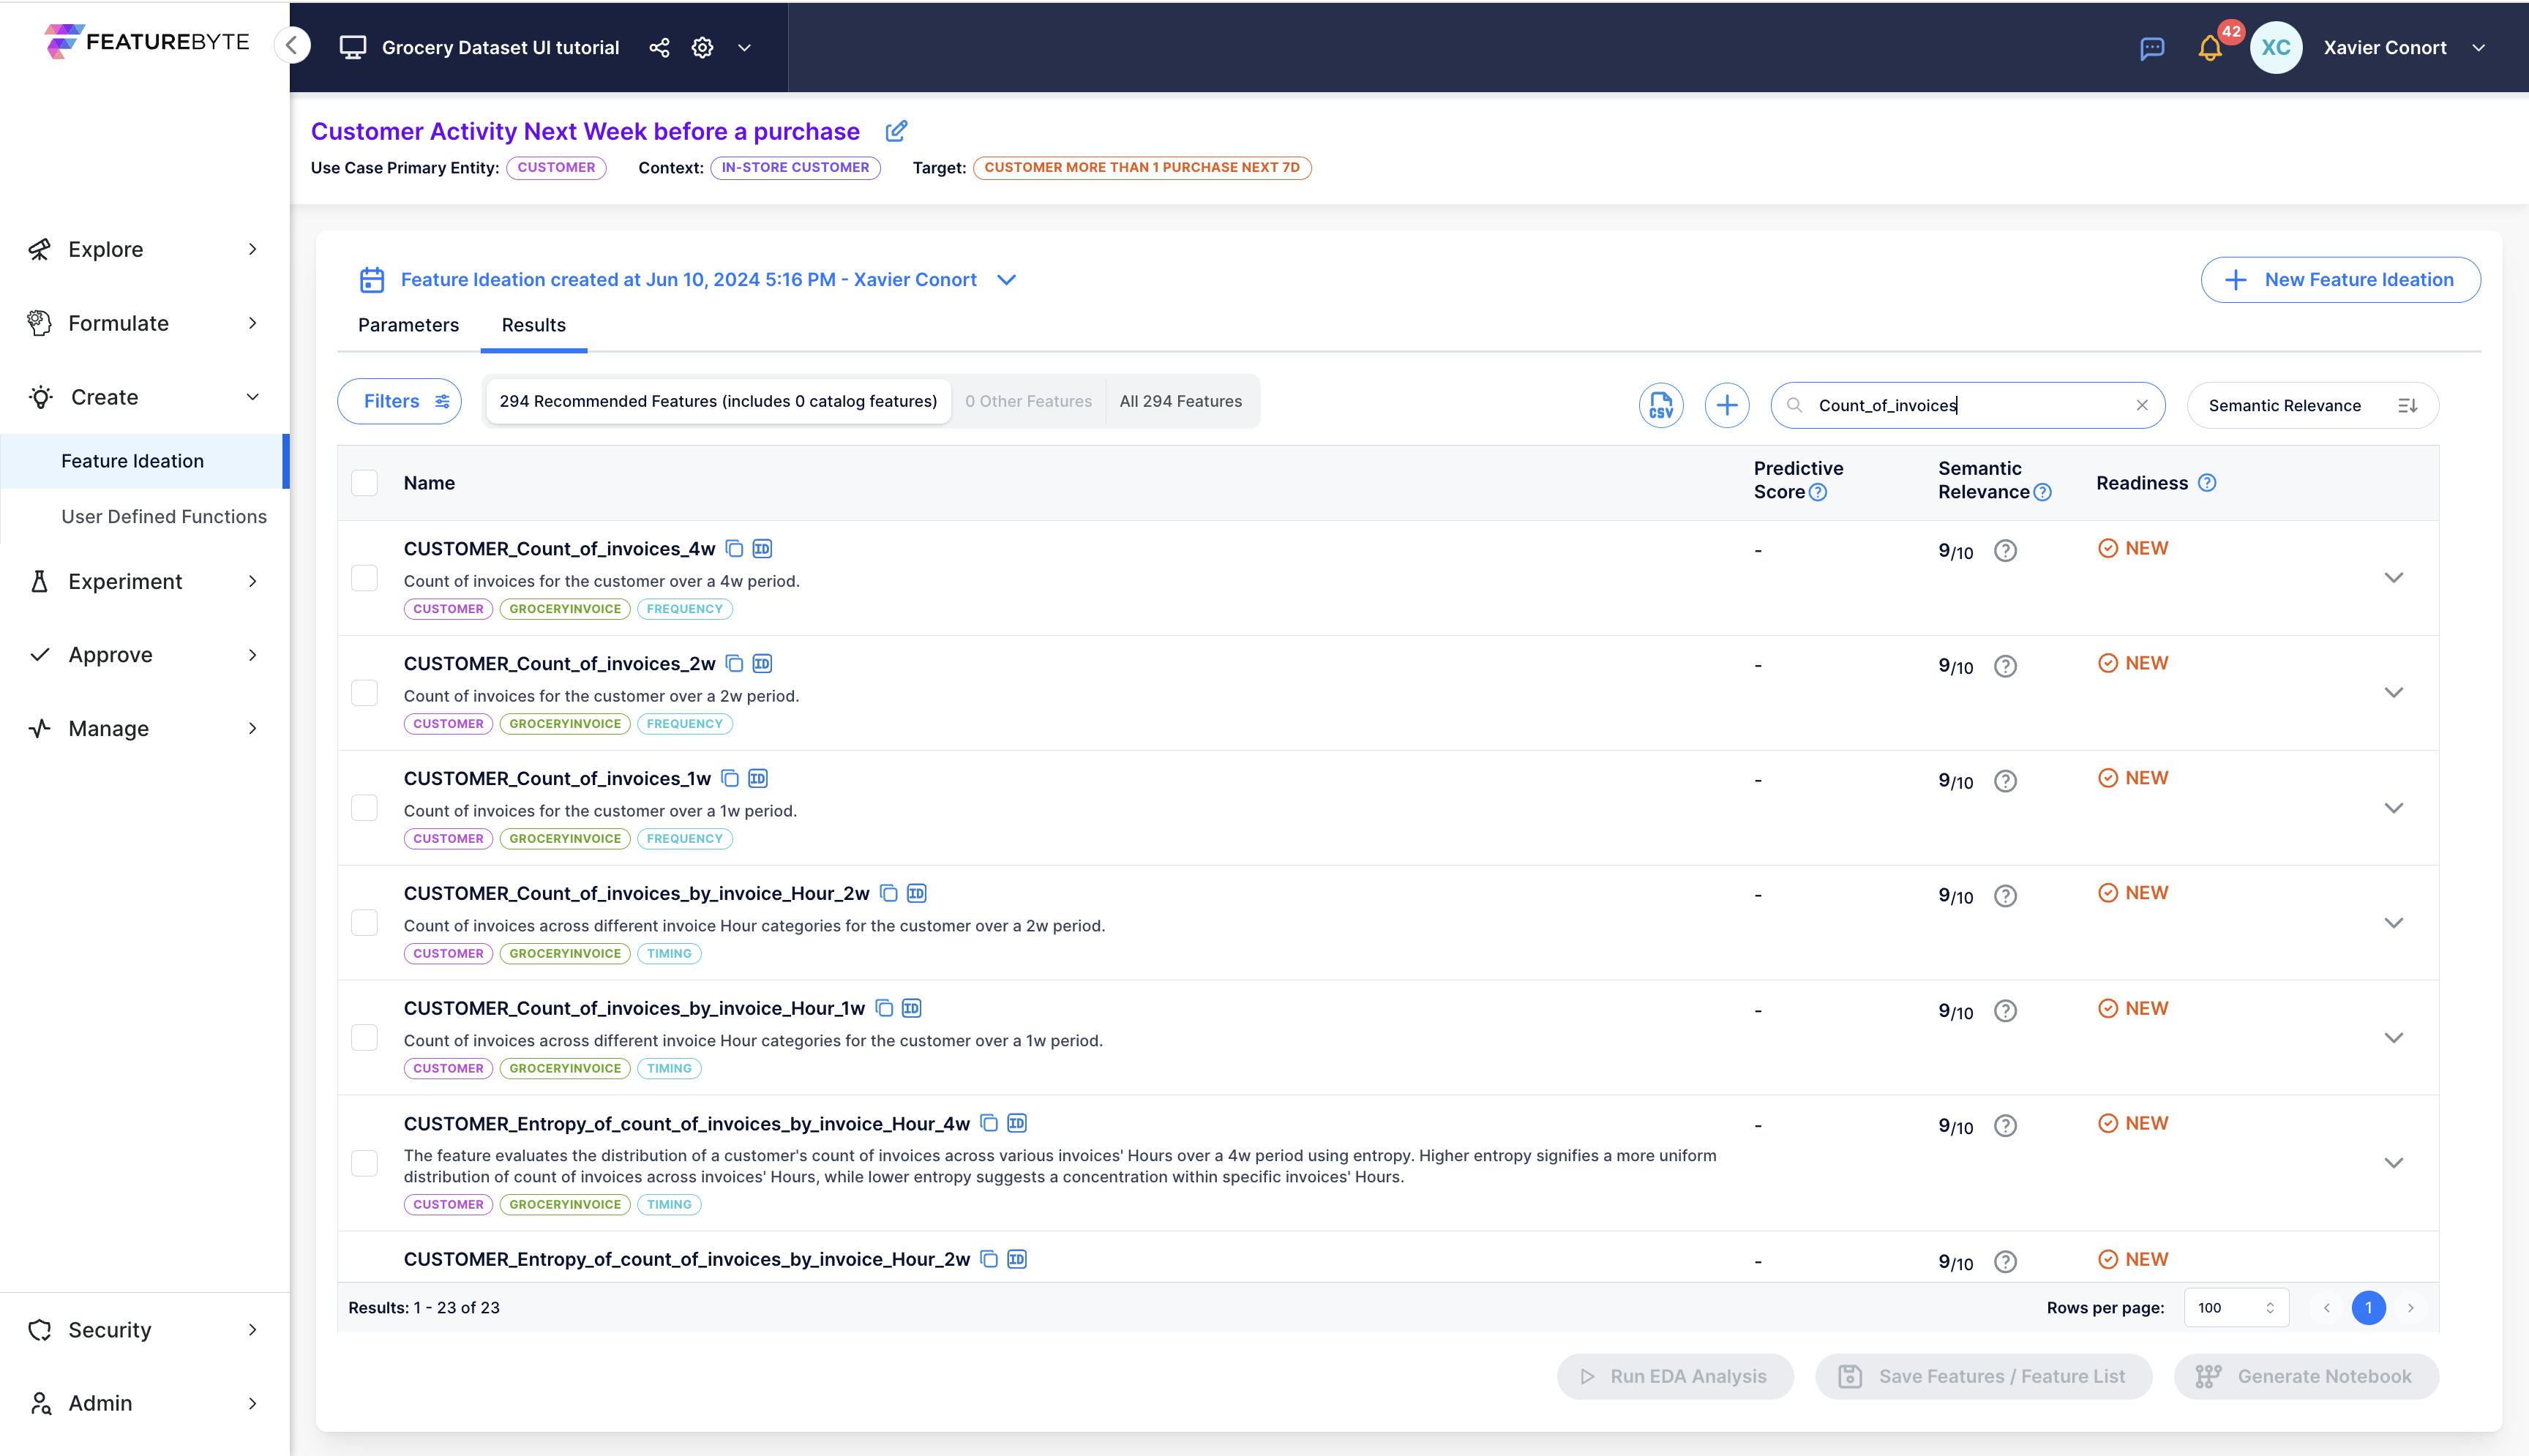This screenshot has width=2529, height=1456.
Task: Expand the Formulate sidebar menu
Action: pyautogui.click(x=145, y=323)
